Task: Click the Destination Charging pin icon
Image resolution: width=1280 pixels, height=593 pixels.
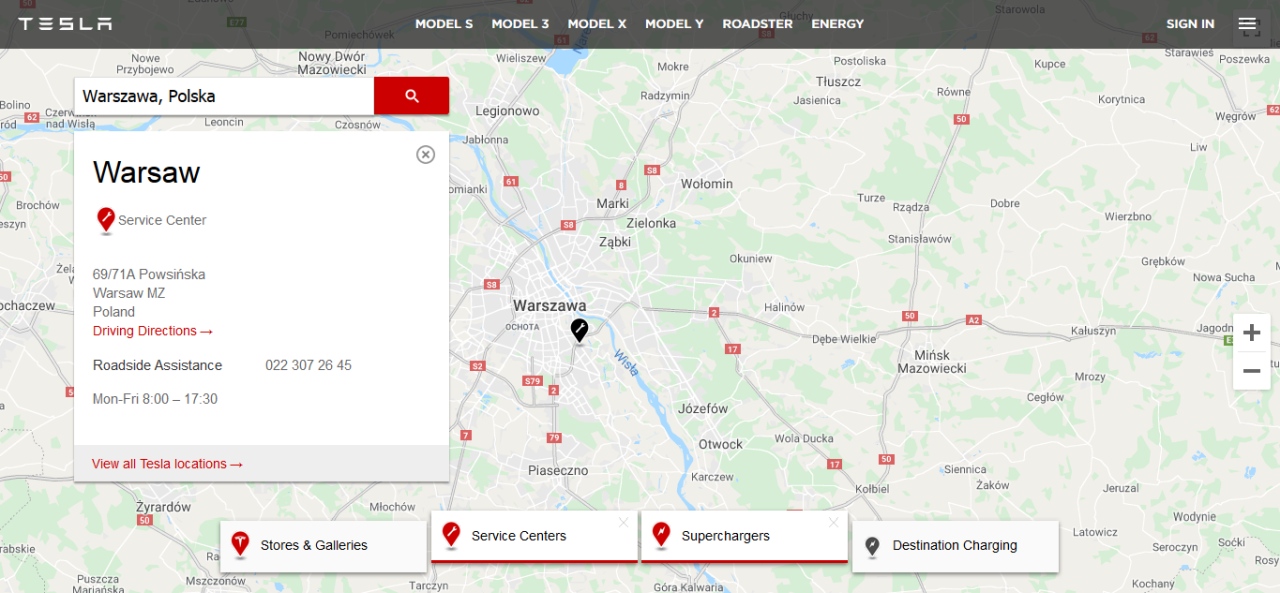Action: [872, 546]
